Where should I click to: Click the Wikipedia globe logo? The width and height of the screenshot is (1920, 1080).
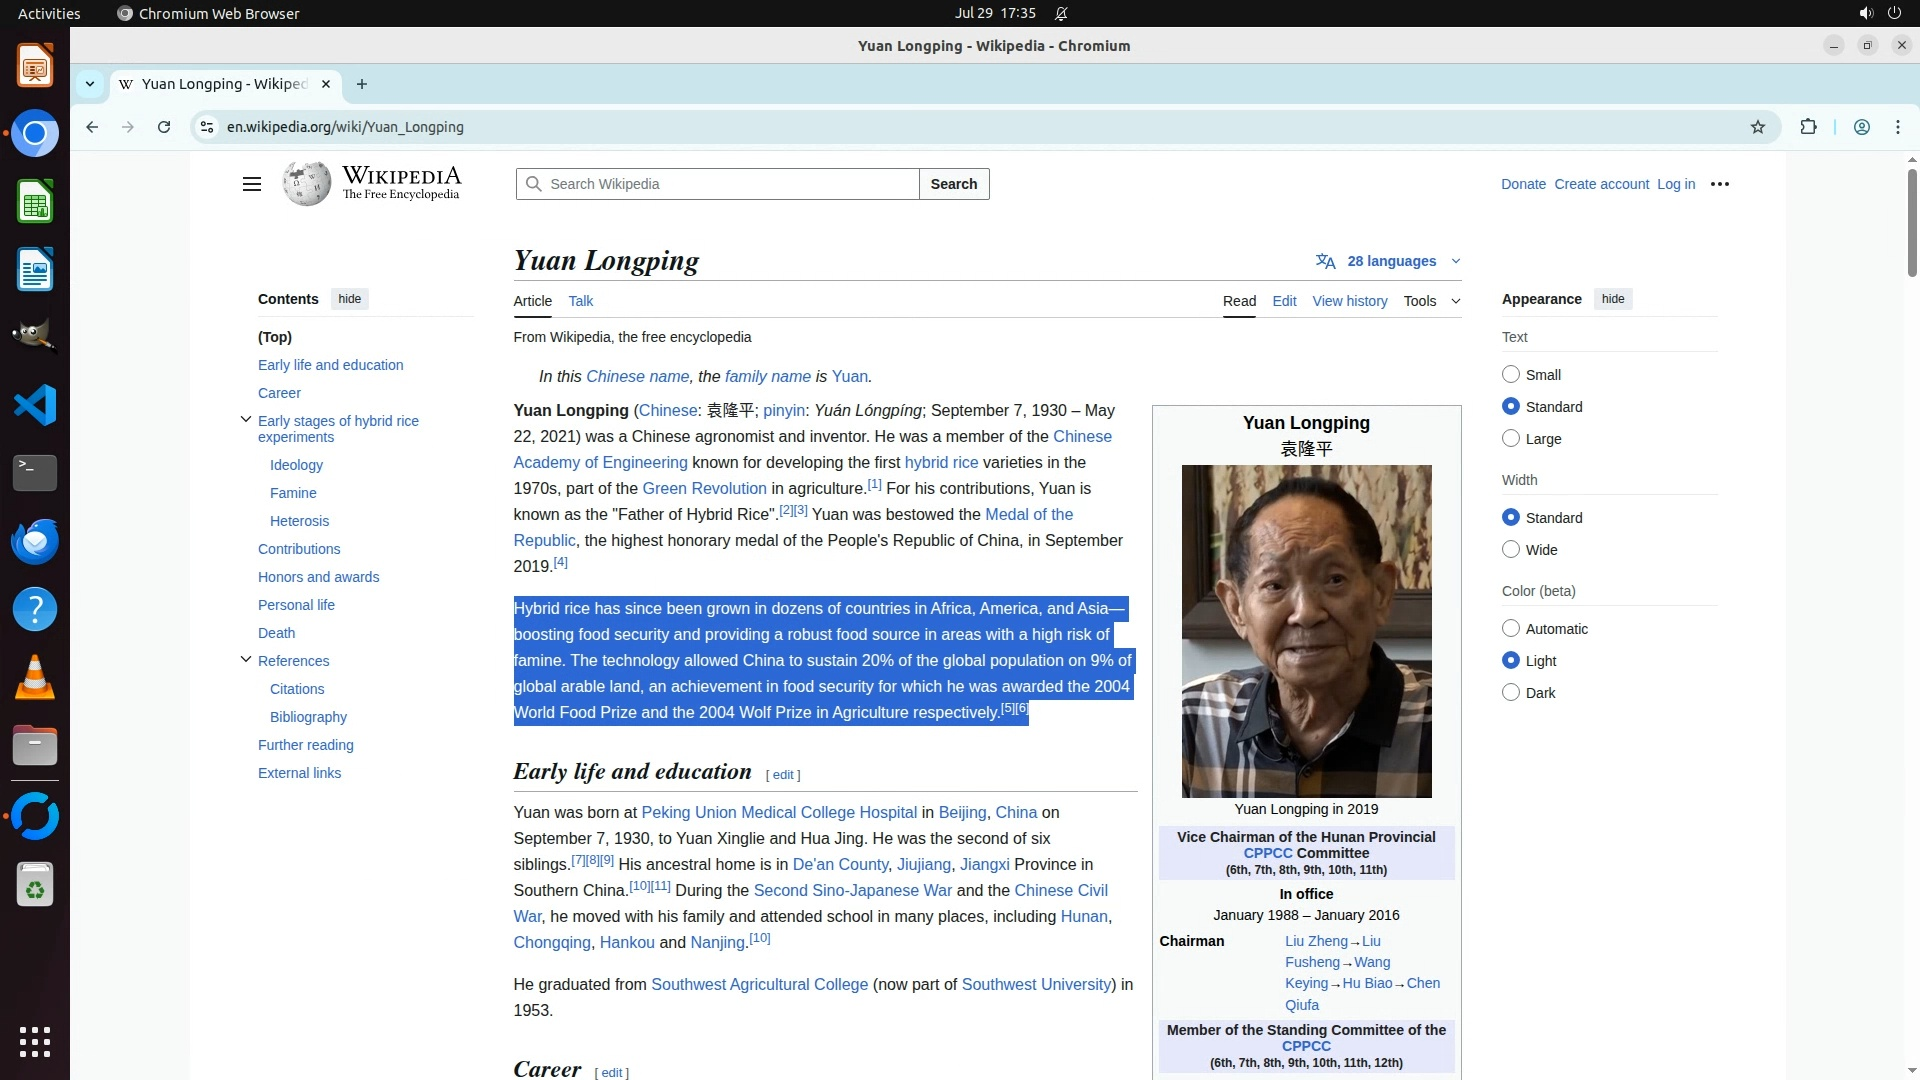pos(306,184)
